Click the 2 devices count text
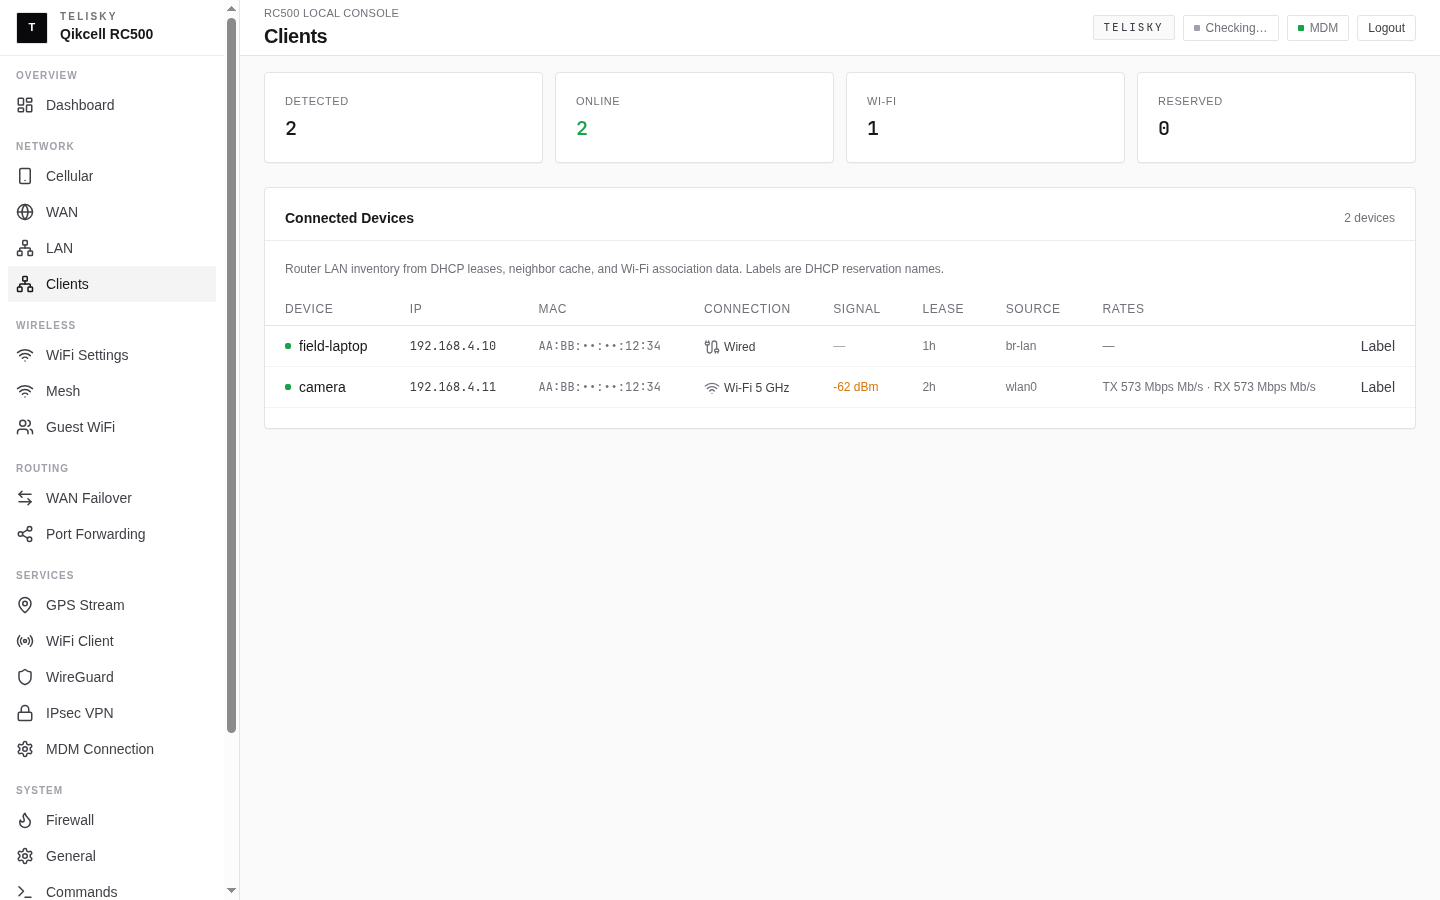 [1369, 218]
